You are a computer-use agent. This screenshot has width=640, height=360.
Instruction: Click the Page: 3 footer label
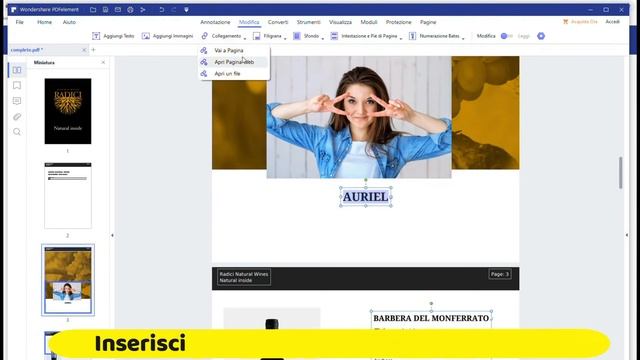[x=500, y=274]
